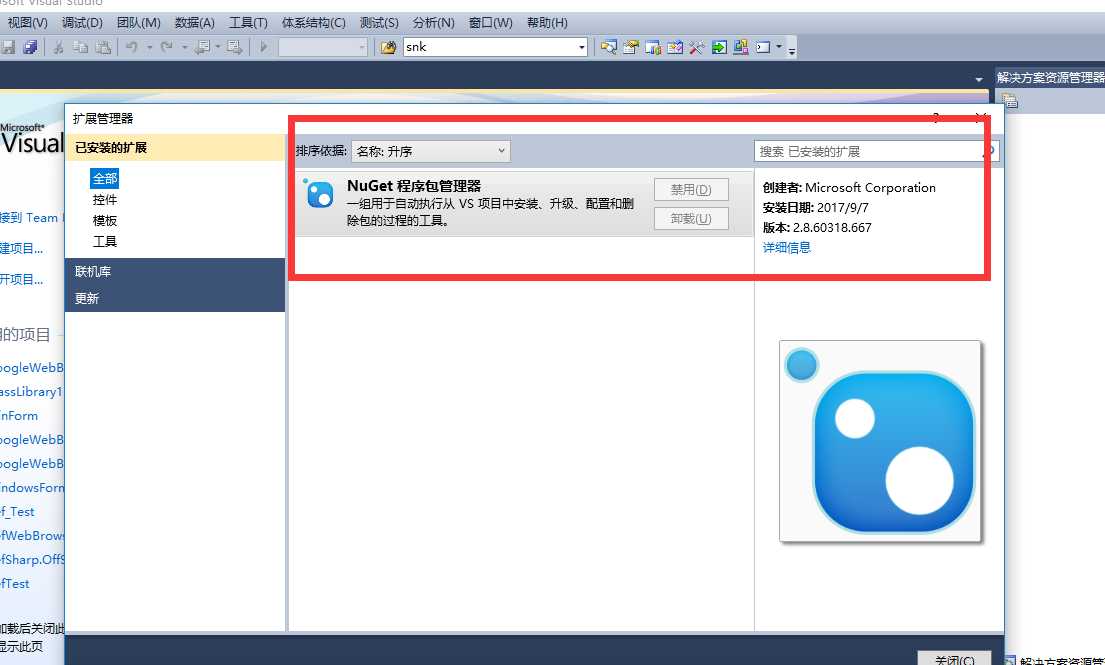The image size is (1105, 665).
Task: Switch to the 更新 section
Action: (175, 298)
